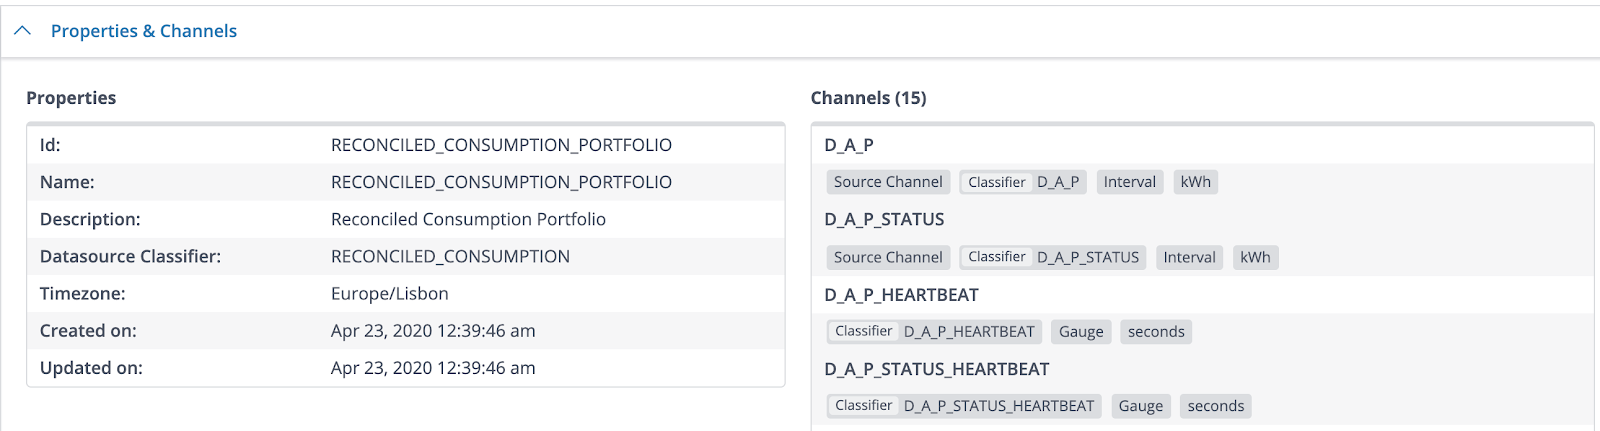Click the D_A_P_HEARTBEAT seconds tag
1600x431 pixels.
point(1156,331)
